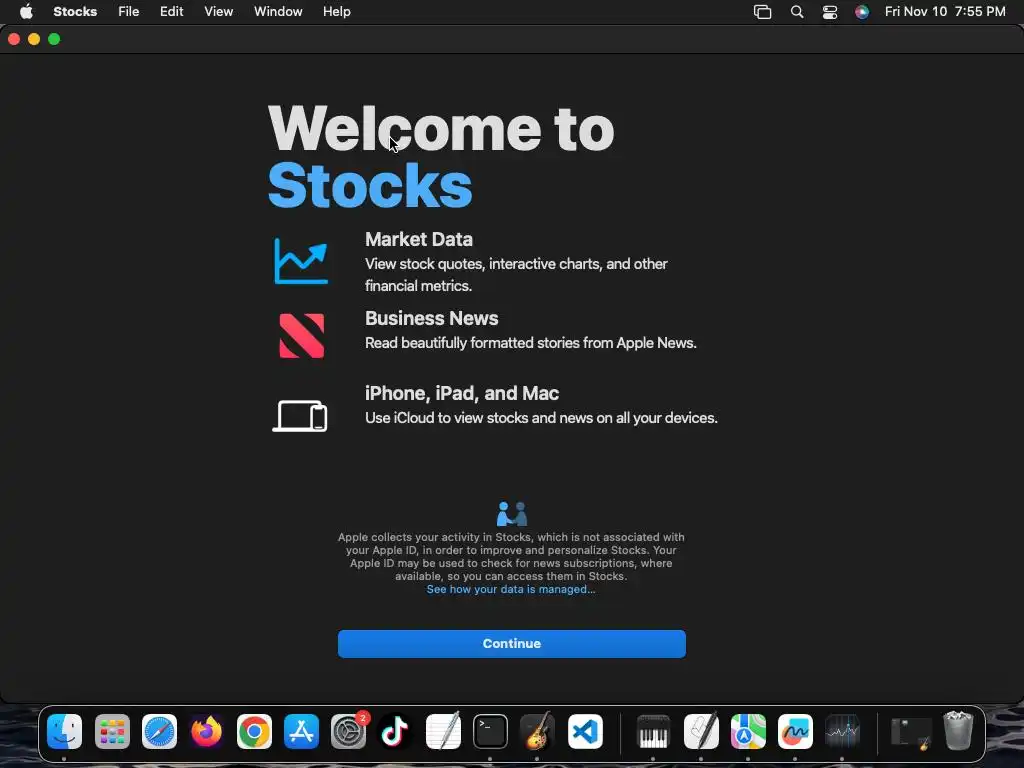The width and height of the screenshot is (1024, 768).
Task: Click the Market Data chart icon
Action: click(x=300, y=262)
